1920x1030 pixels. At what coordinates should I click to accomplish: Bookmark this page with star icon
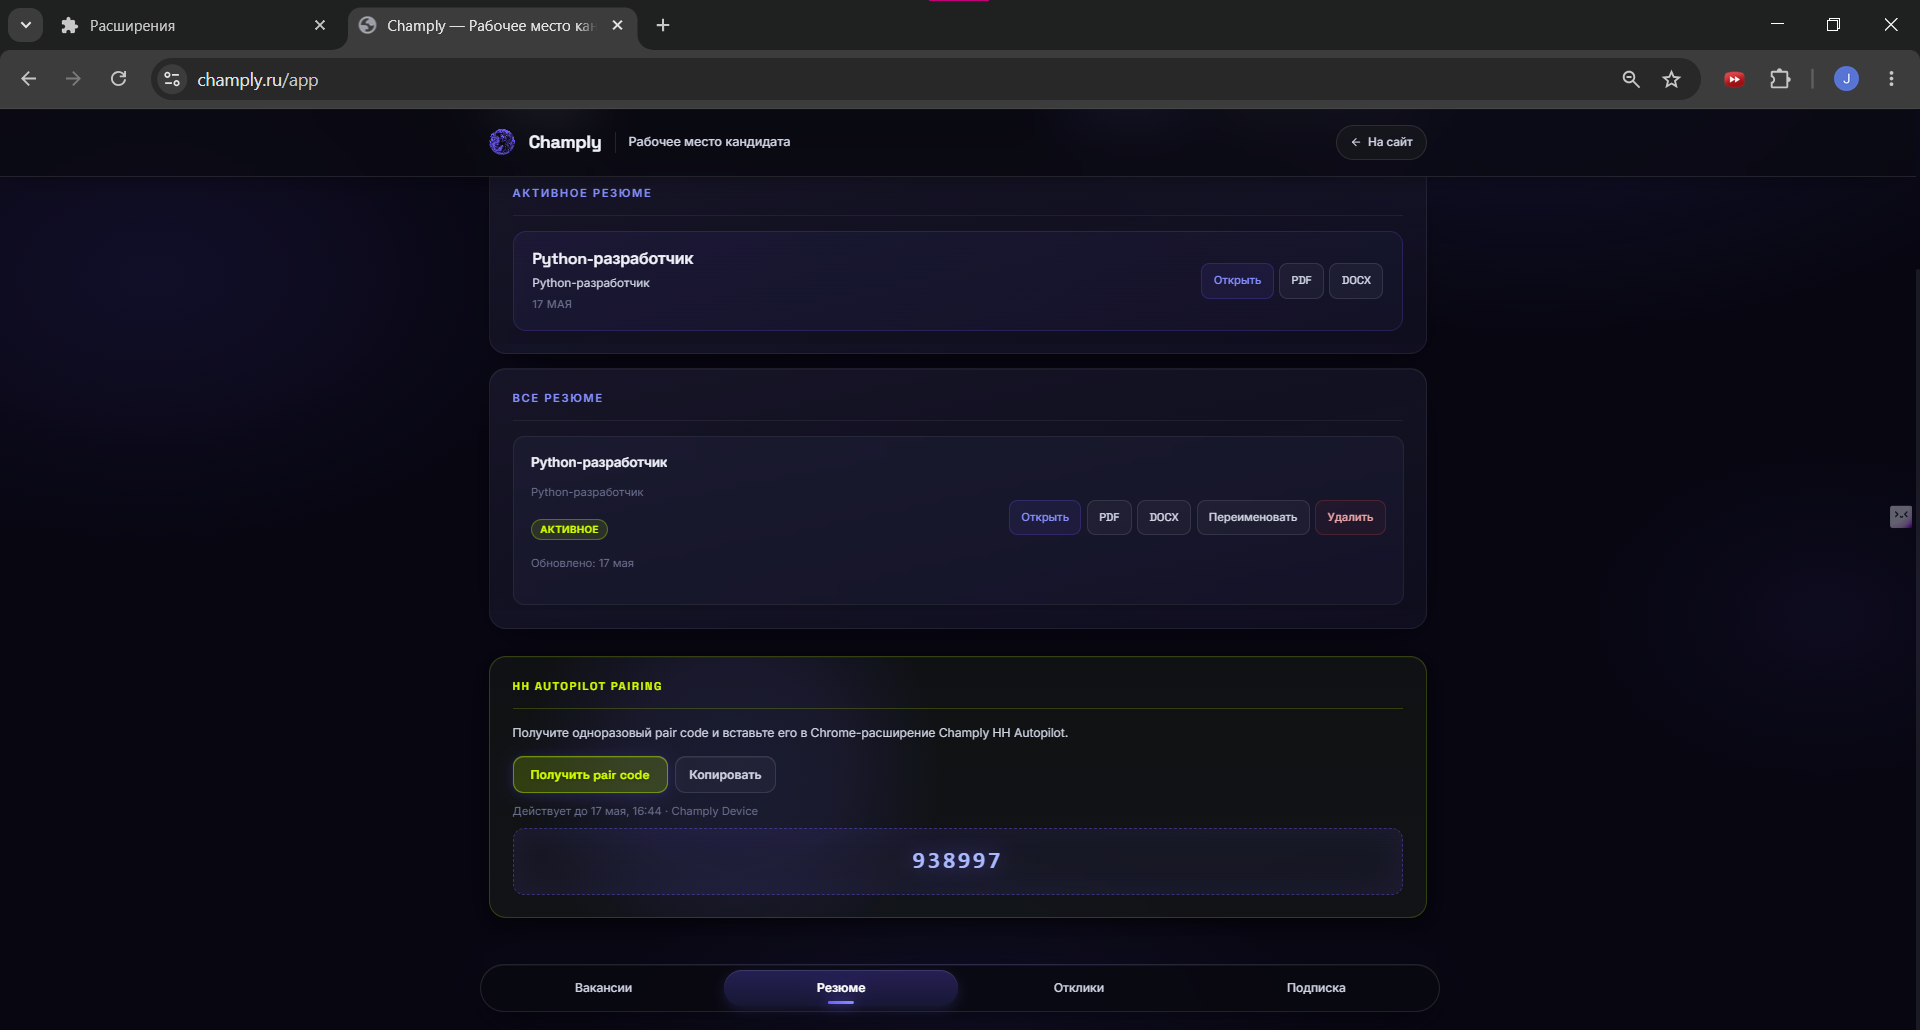tap(1671, 79)
